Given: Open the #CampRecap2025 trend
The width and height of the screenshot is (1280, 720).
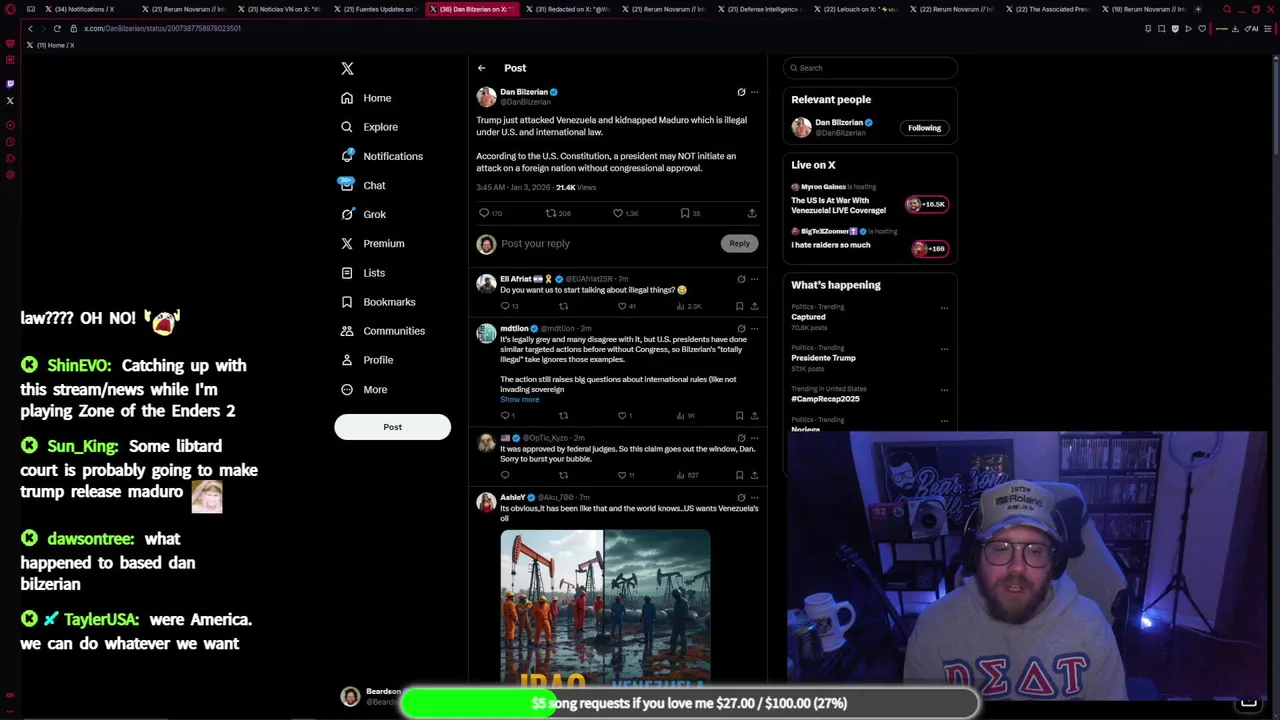Looking at the screenshot, I should click(x=825, y=399).
